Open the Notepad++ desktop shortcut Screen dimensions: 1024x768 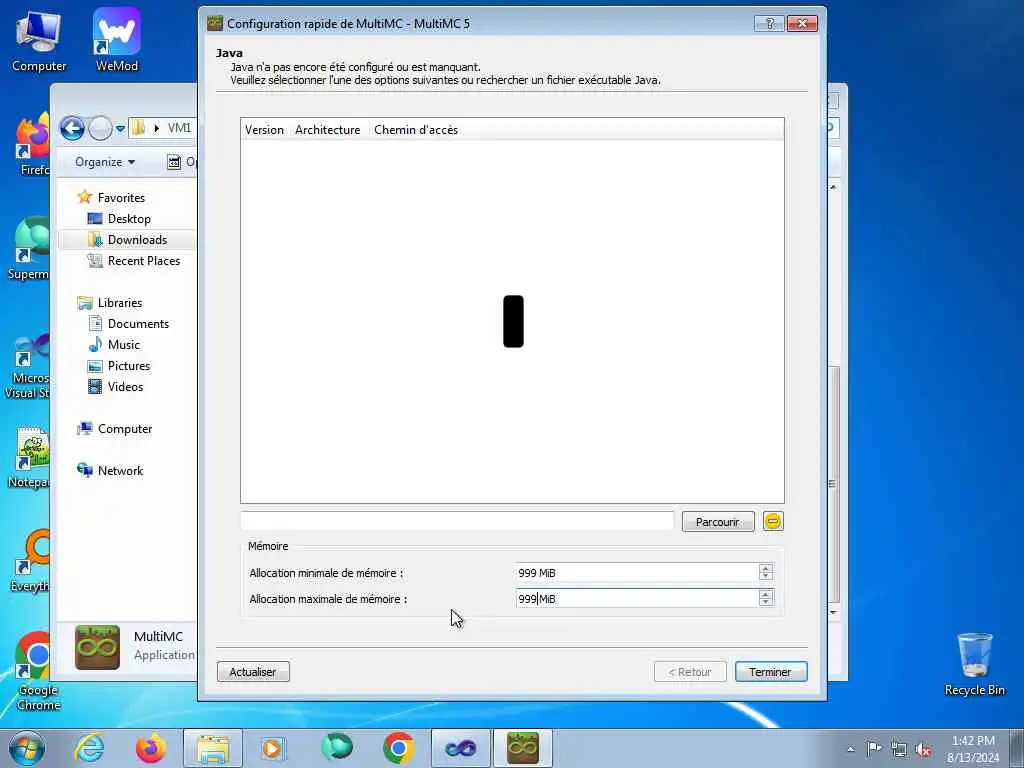pos(29,457)
